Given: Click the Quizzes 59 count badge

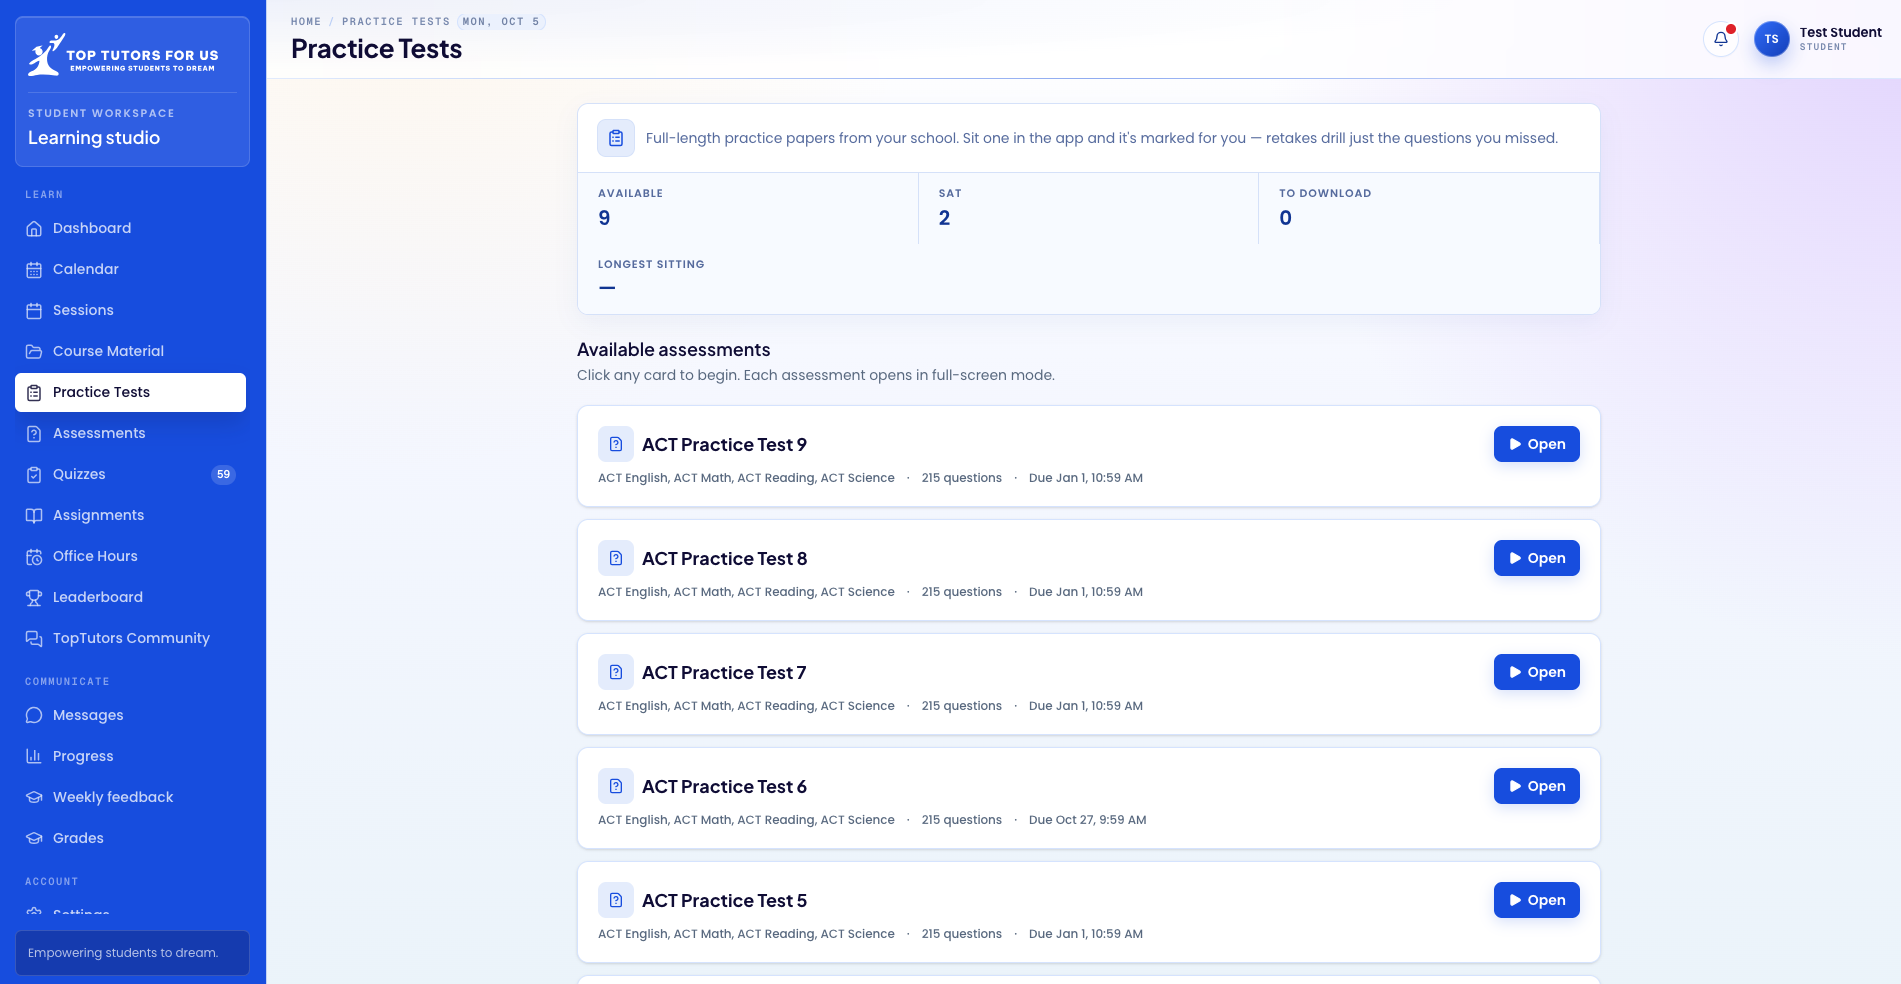Looking at the screenshot, I should click(x=223, y=475).
